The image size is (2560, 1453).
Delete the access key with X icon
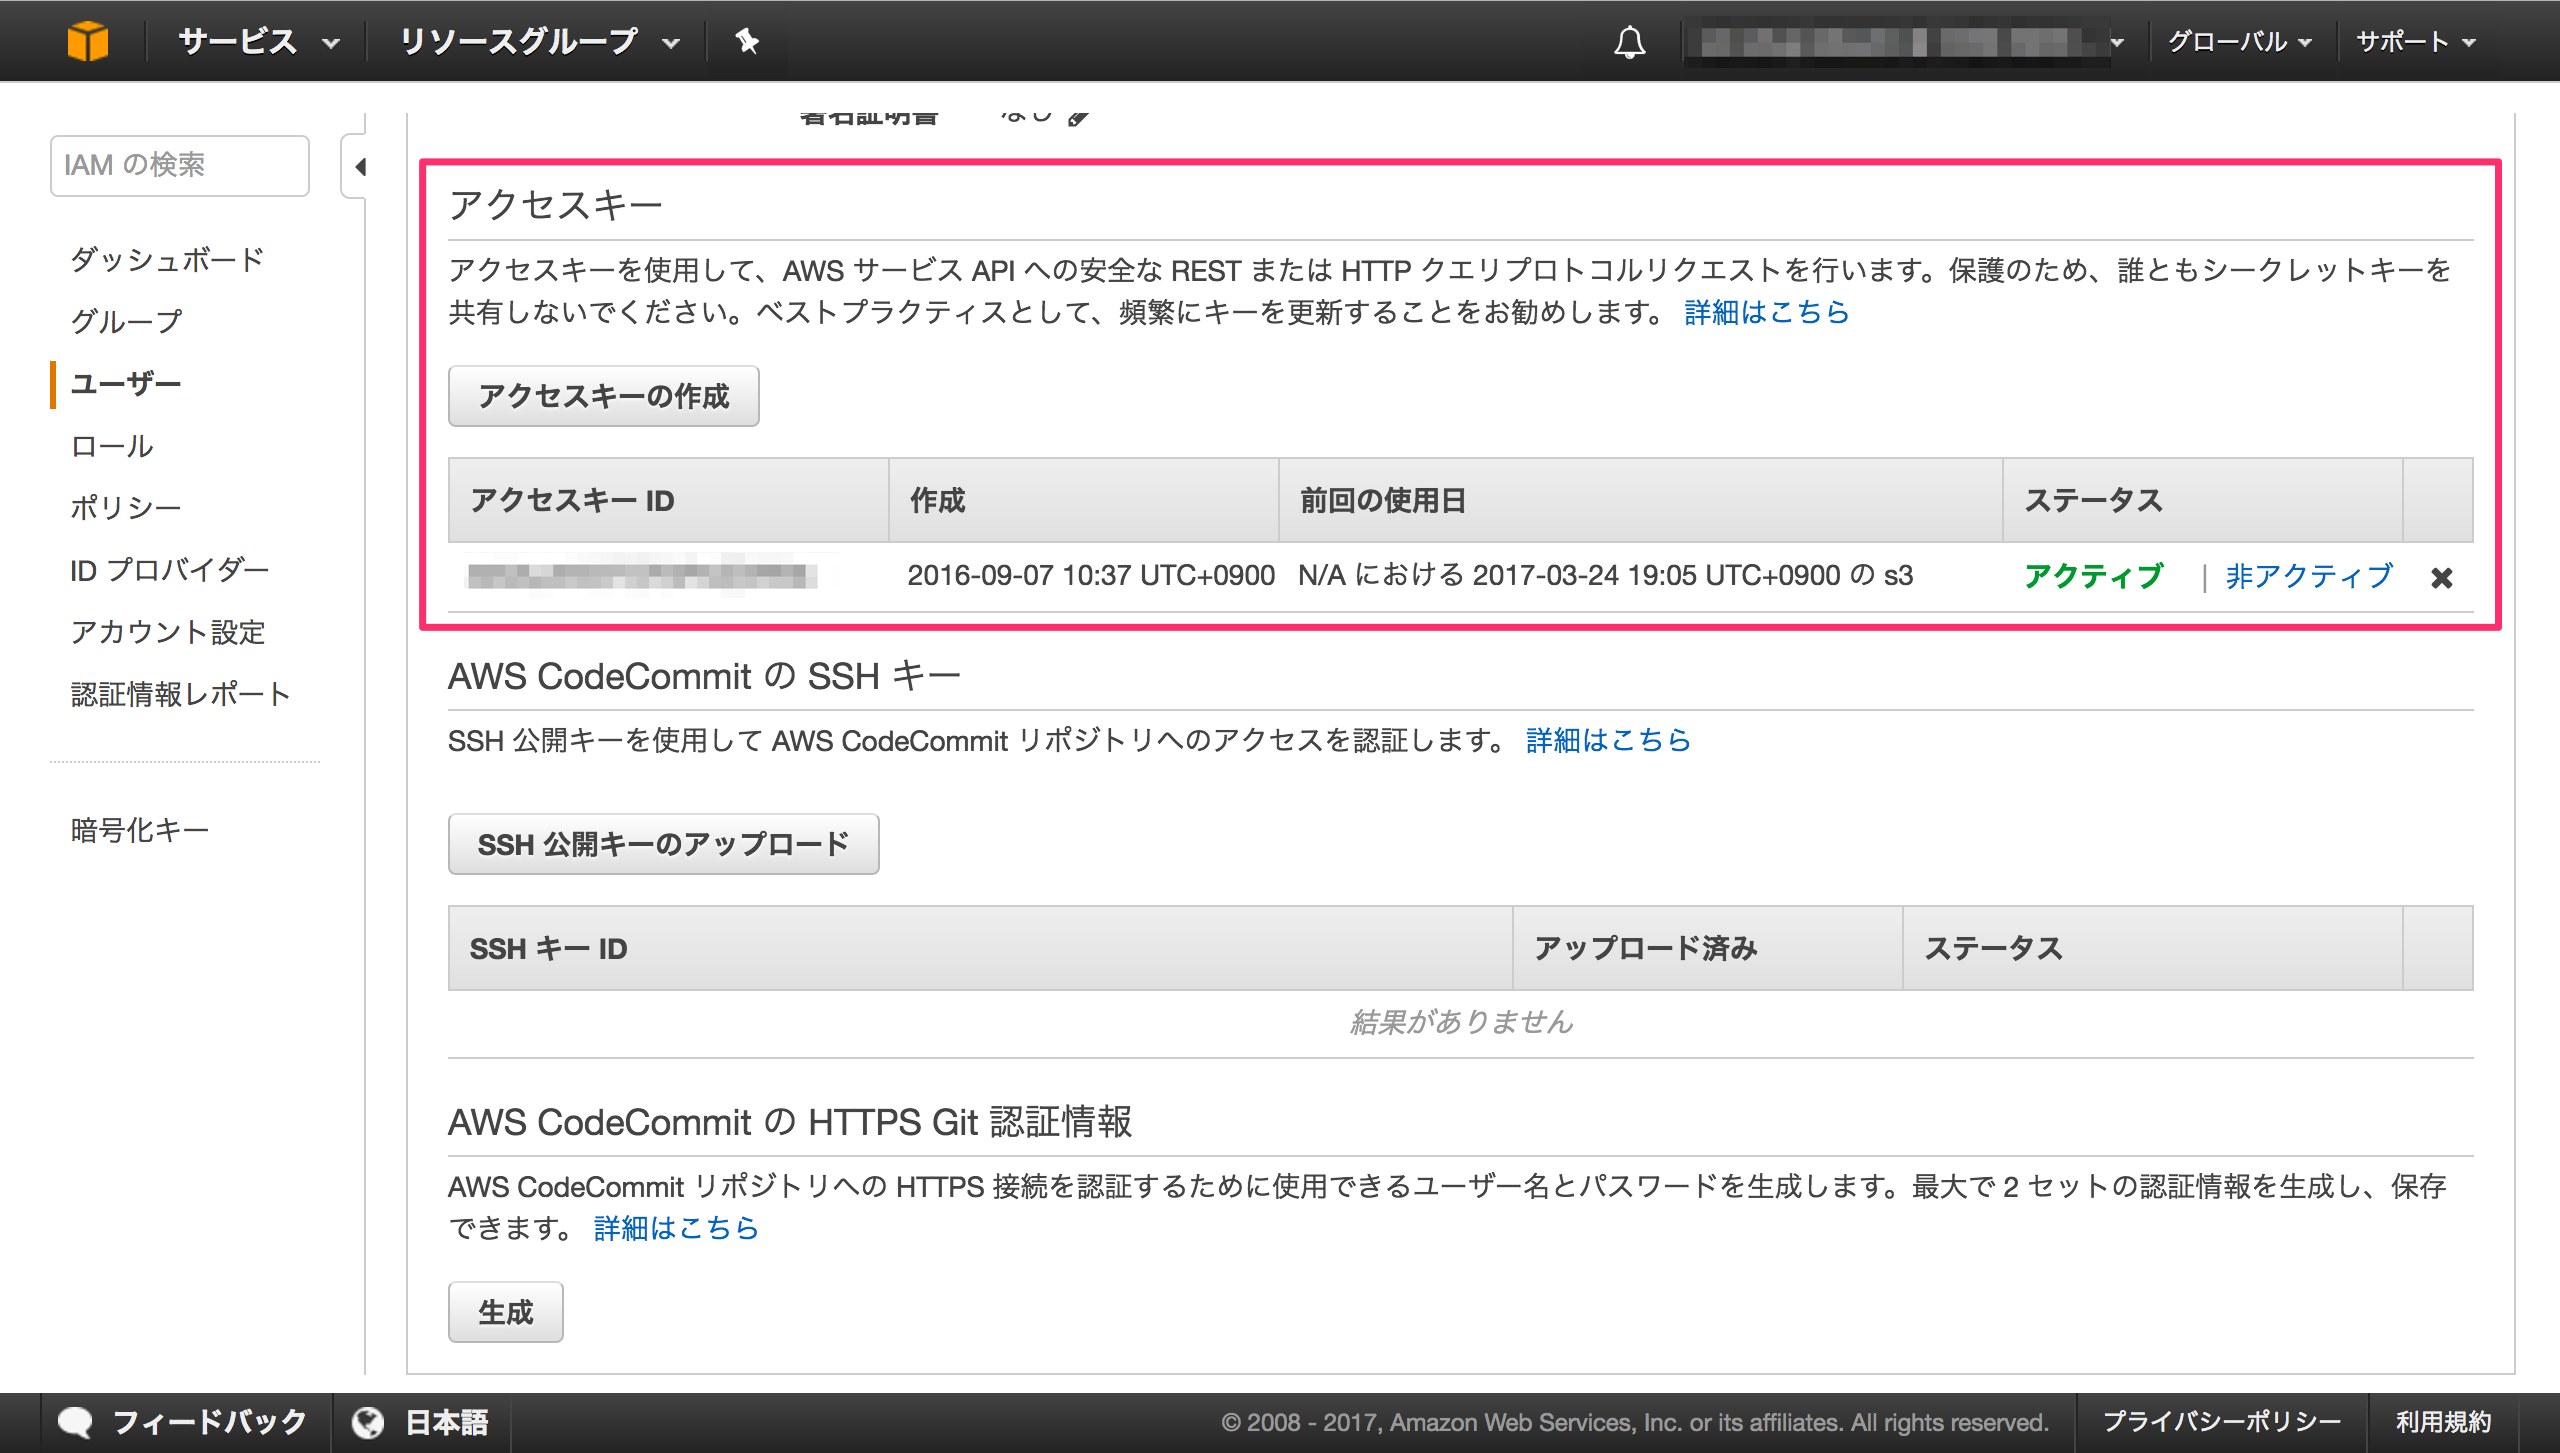(2441, 577)
